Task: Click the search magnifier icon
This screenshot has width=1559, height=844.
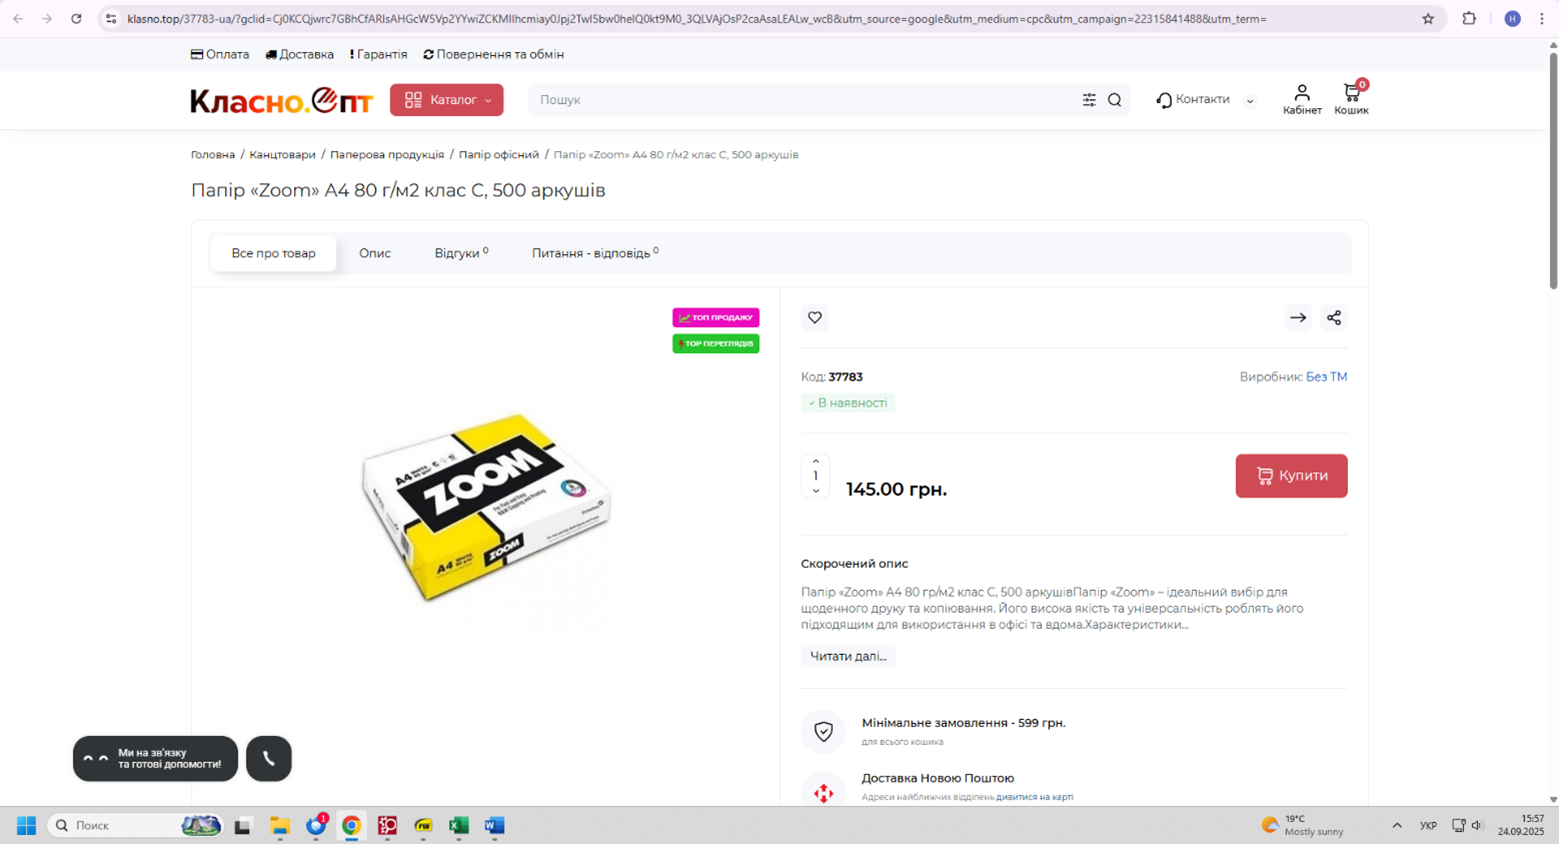Action: tap(1114, 100)
